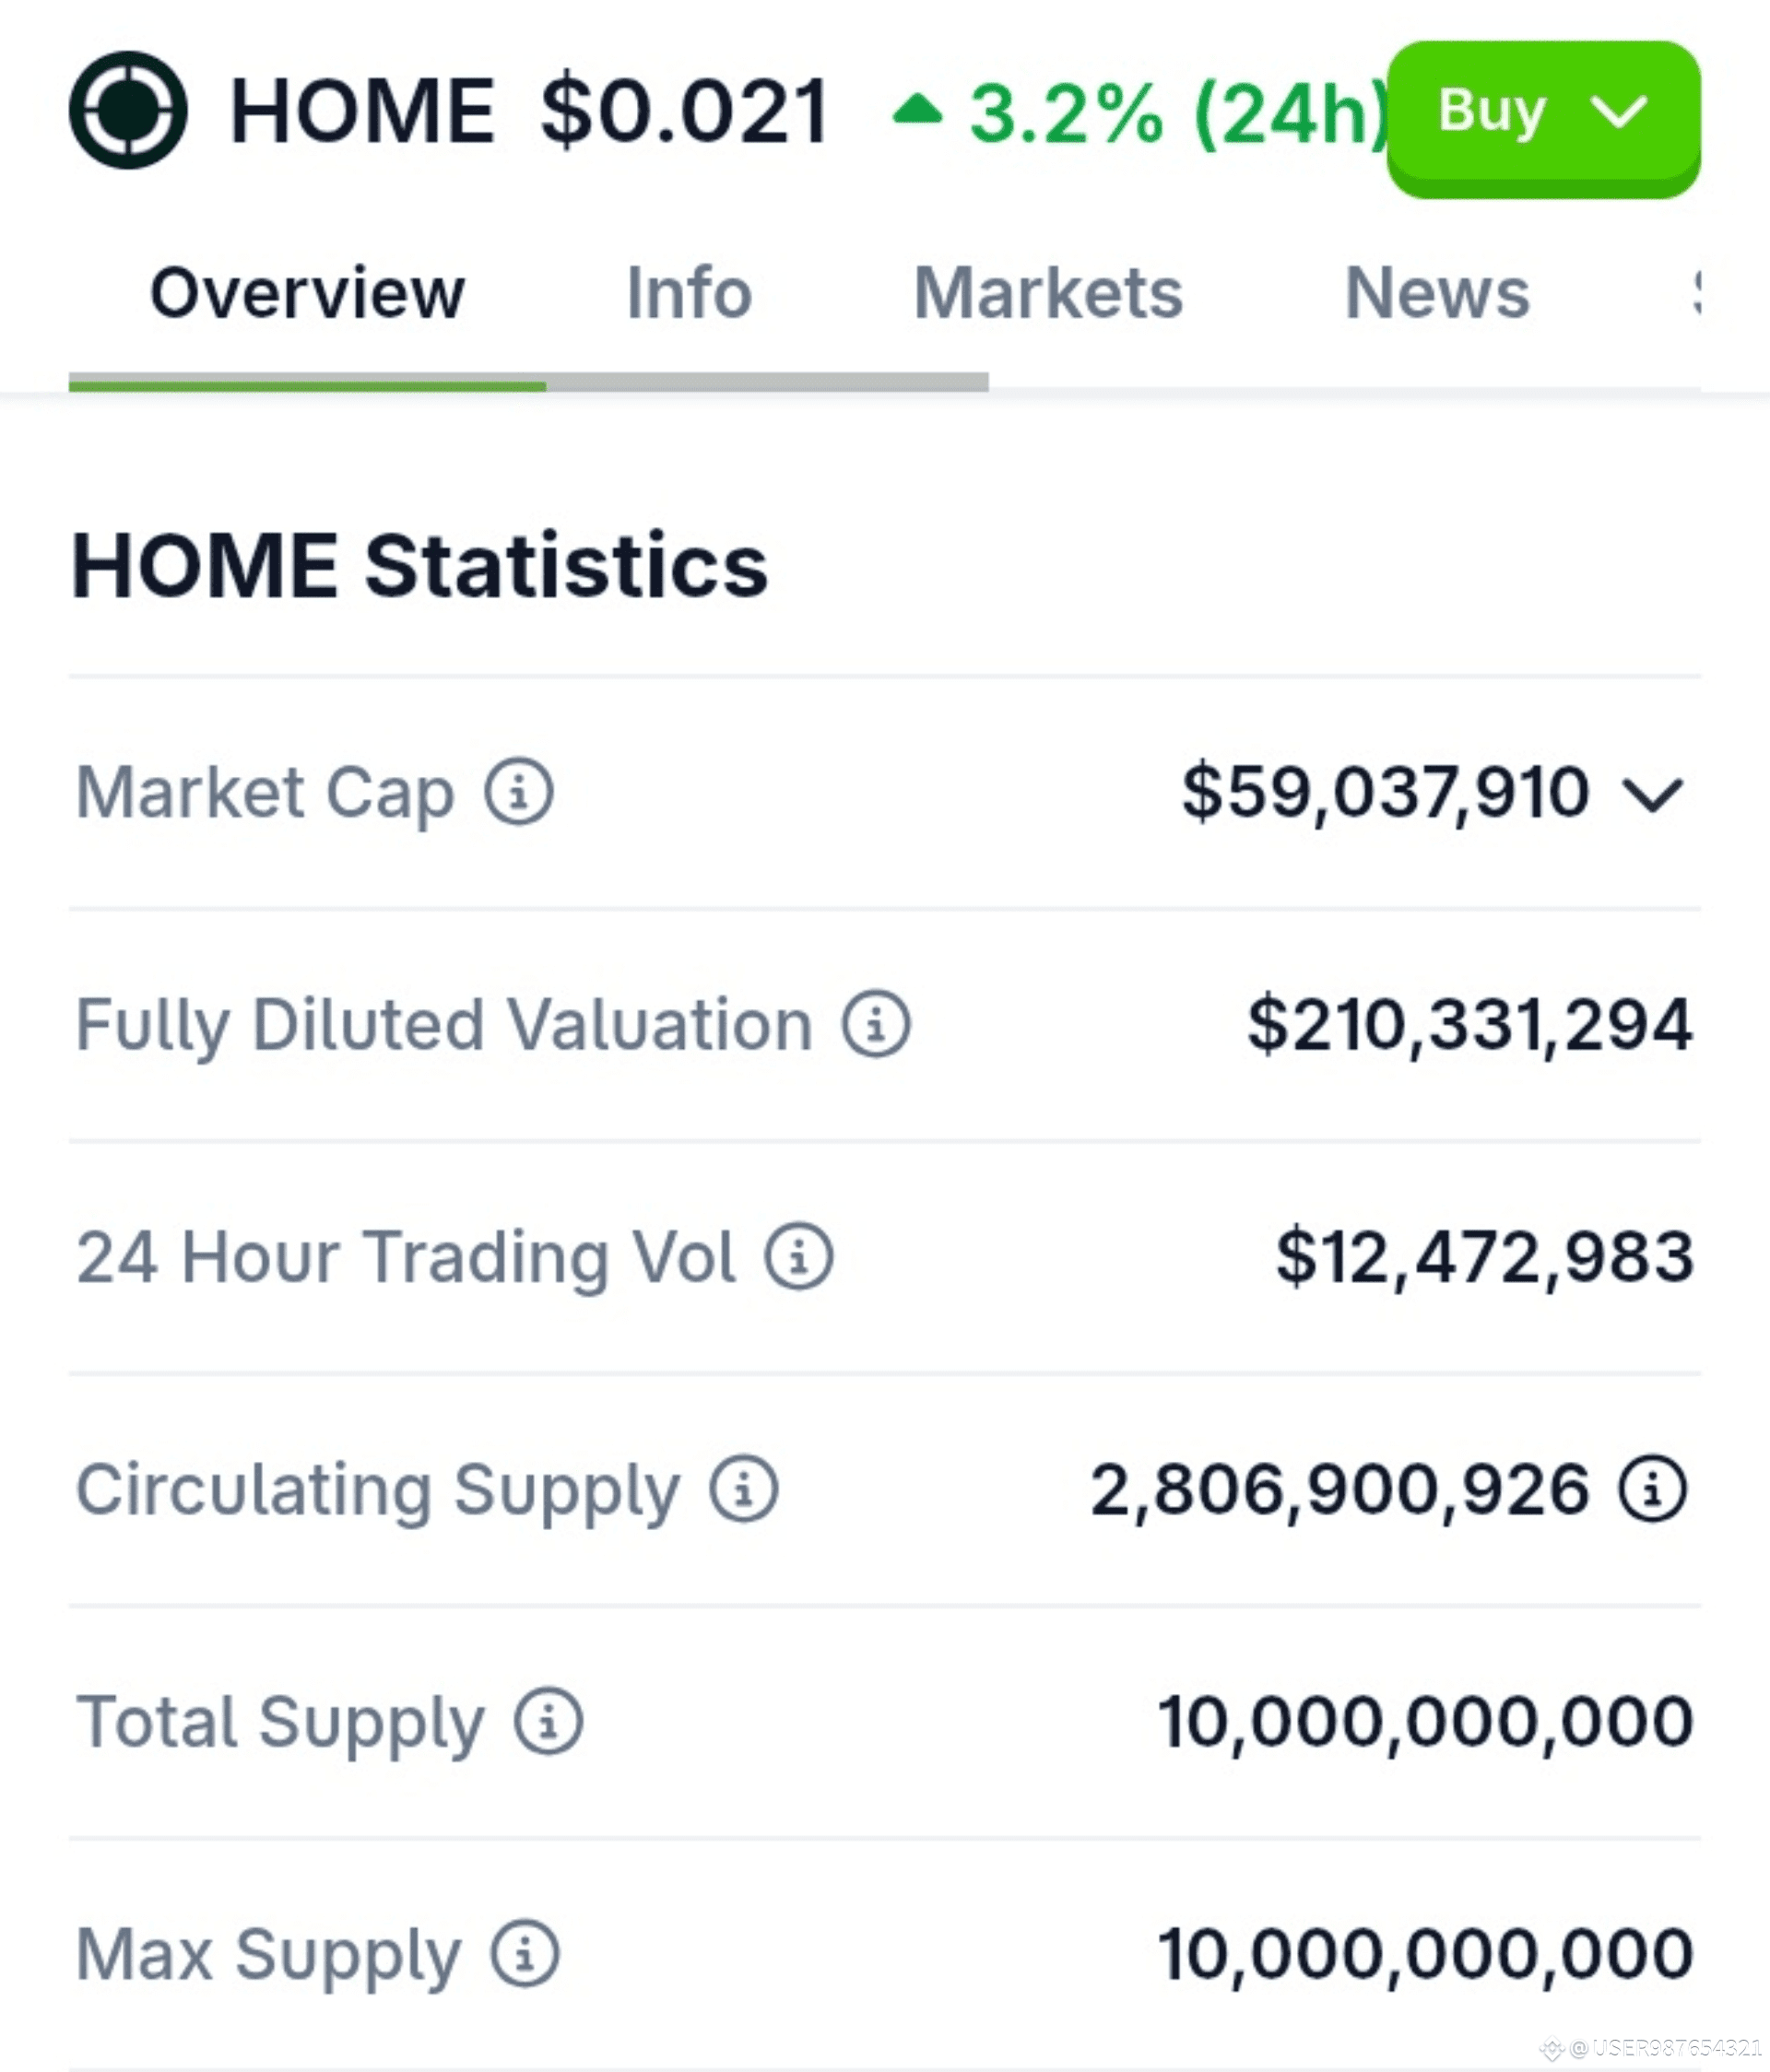Image resolution: width=1770 pixels, height=2072 pixels.
Task: Open the Buy dropdown arrow
Action: (1618, 111)
